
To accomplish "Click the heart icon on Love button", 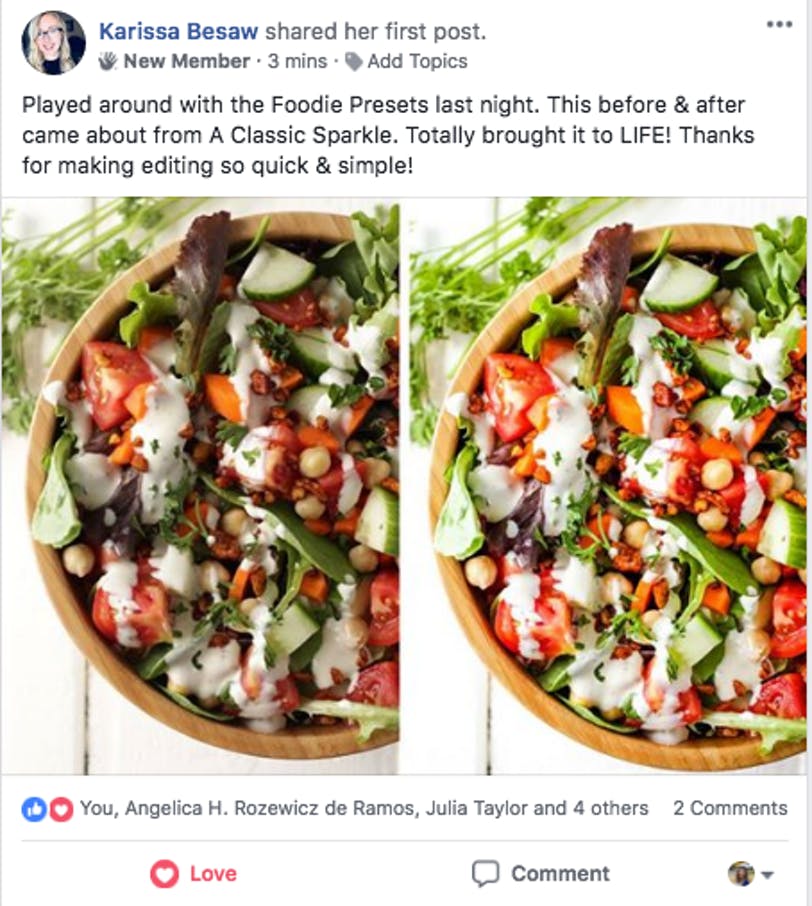I will pos(165,874).
